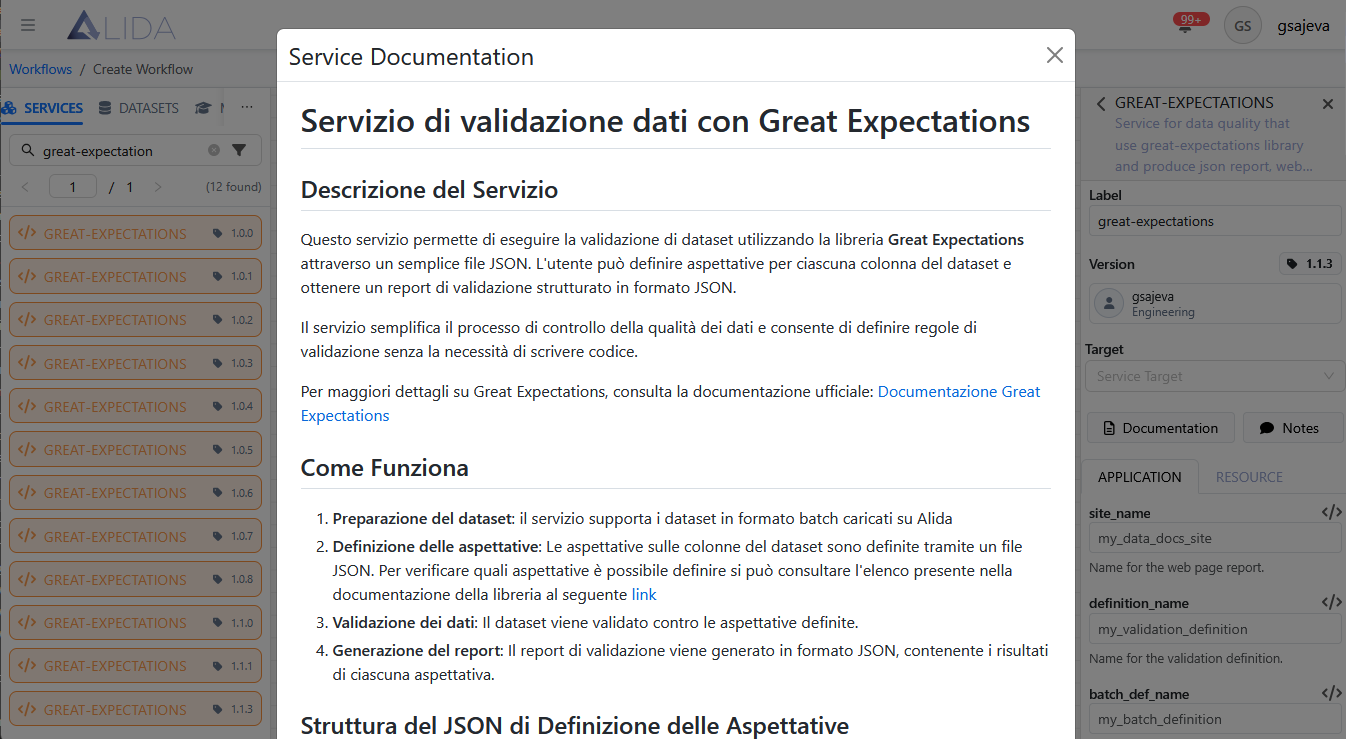Viewport: 1346px width, 739px height.
Task: Open the Notes button
Action: 1292,428
